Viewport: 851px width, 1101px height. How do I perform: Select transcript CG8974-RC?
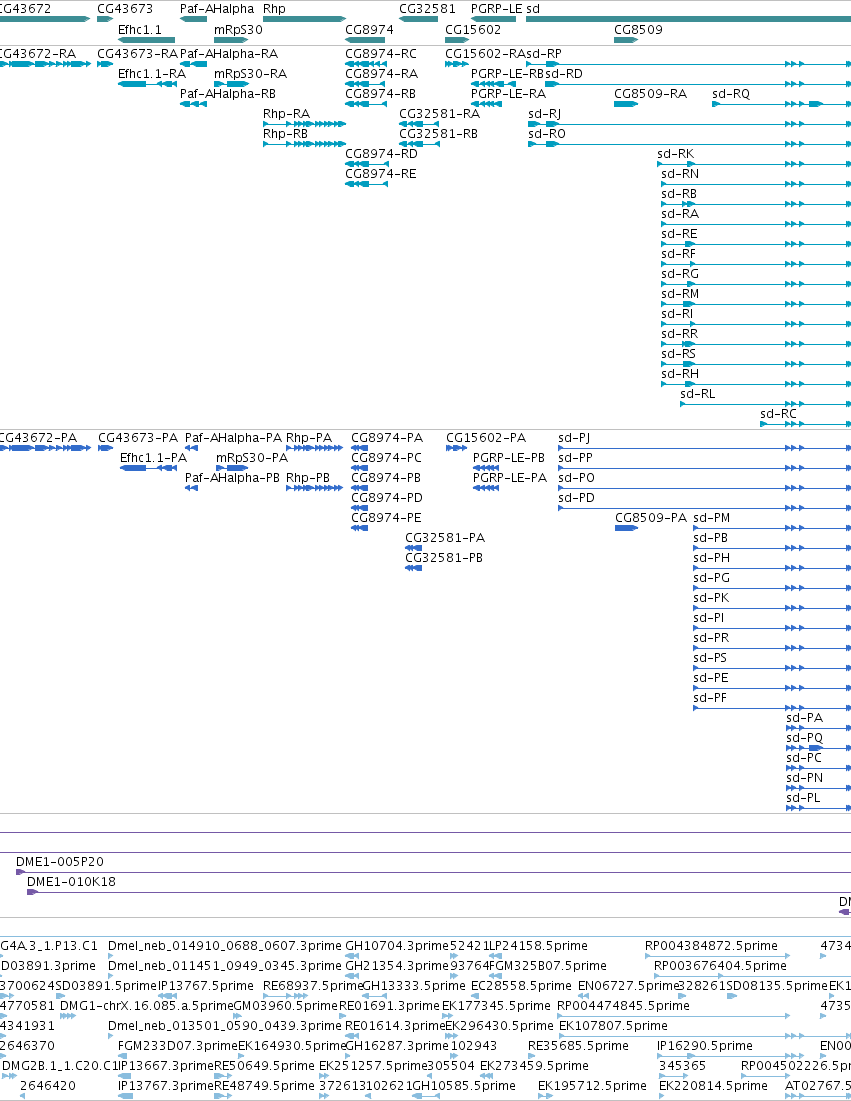click(381, 54)
